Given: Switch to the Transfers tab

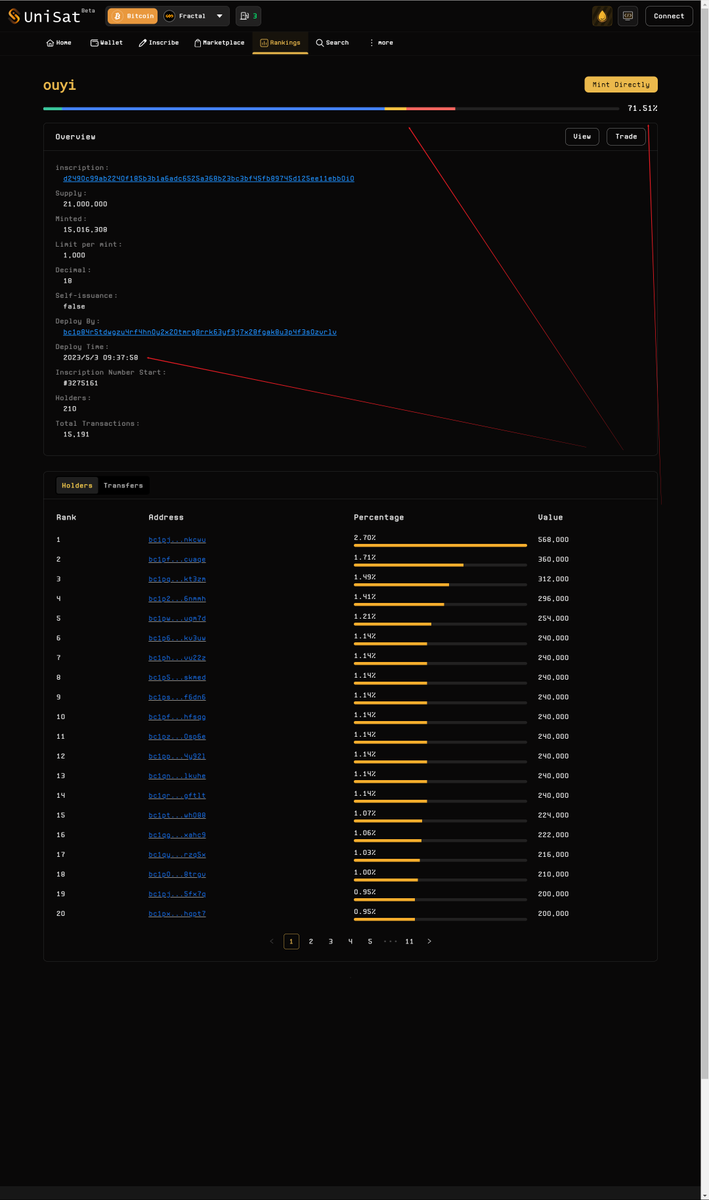Looking at the screenshot, I should tap(123, 485).
